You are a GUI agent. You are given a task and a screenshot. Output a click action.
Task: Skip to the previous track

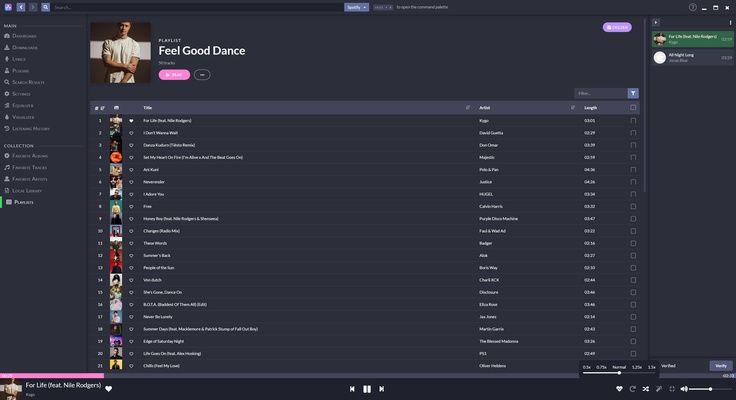[x=352, y=389]
